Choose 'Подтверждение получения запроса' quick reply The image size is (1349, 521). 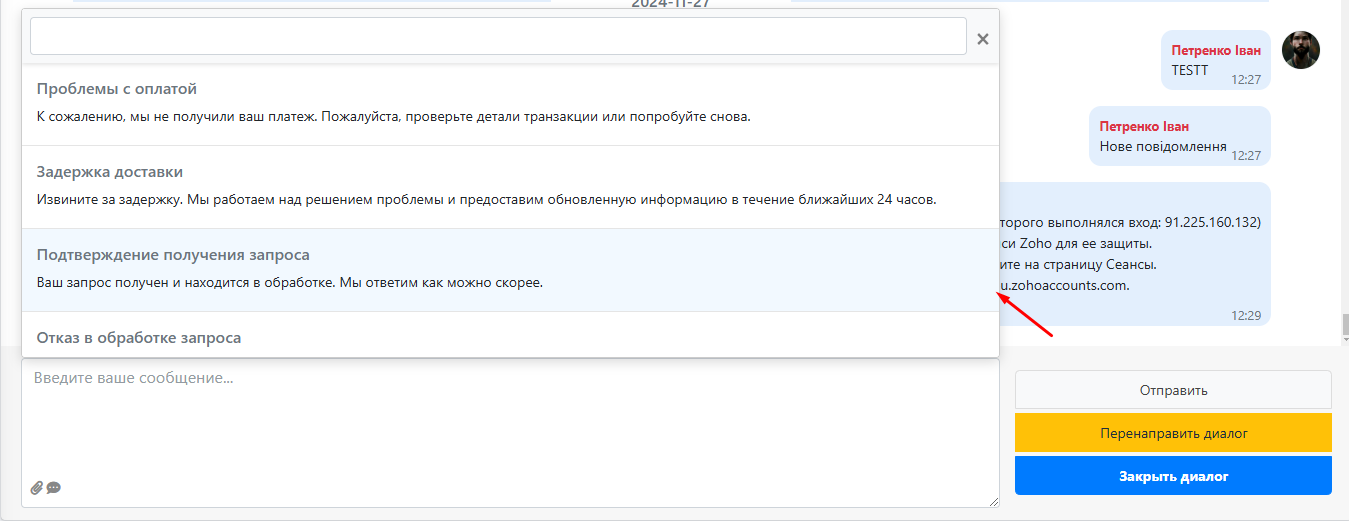click(510, 270)
